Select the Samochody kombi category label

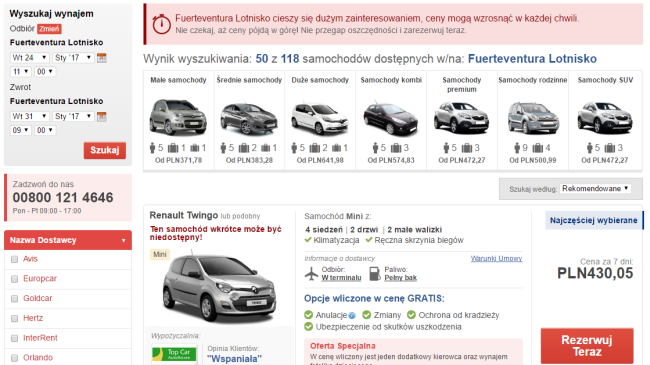pos(391,80)
